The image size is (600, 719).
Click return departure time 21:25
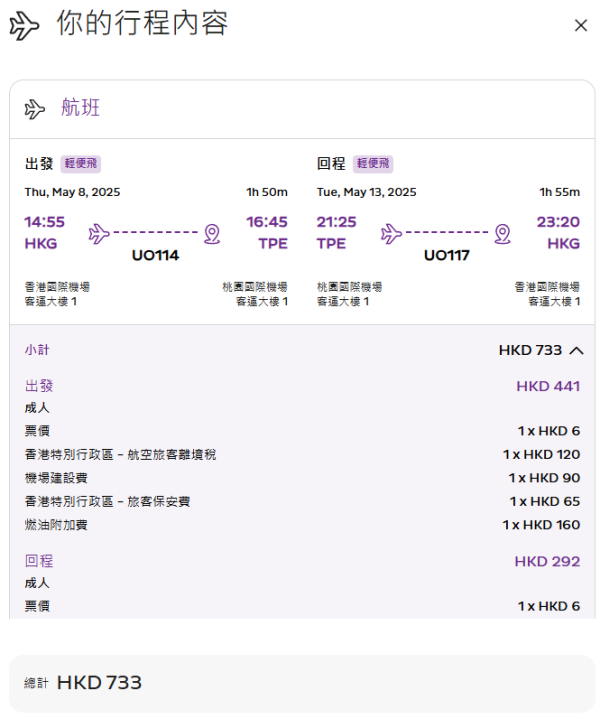click(336, 222)
